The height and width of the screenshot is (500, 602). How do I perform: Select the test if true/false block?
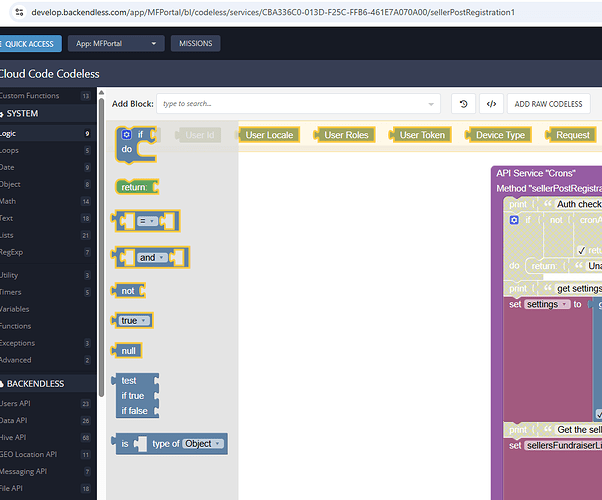pos(135,396)
